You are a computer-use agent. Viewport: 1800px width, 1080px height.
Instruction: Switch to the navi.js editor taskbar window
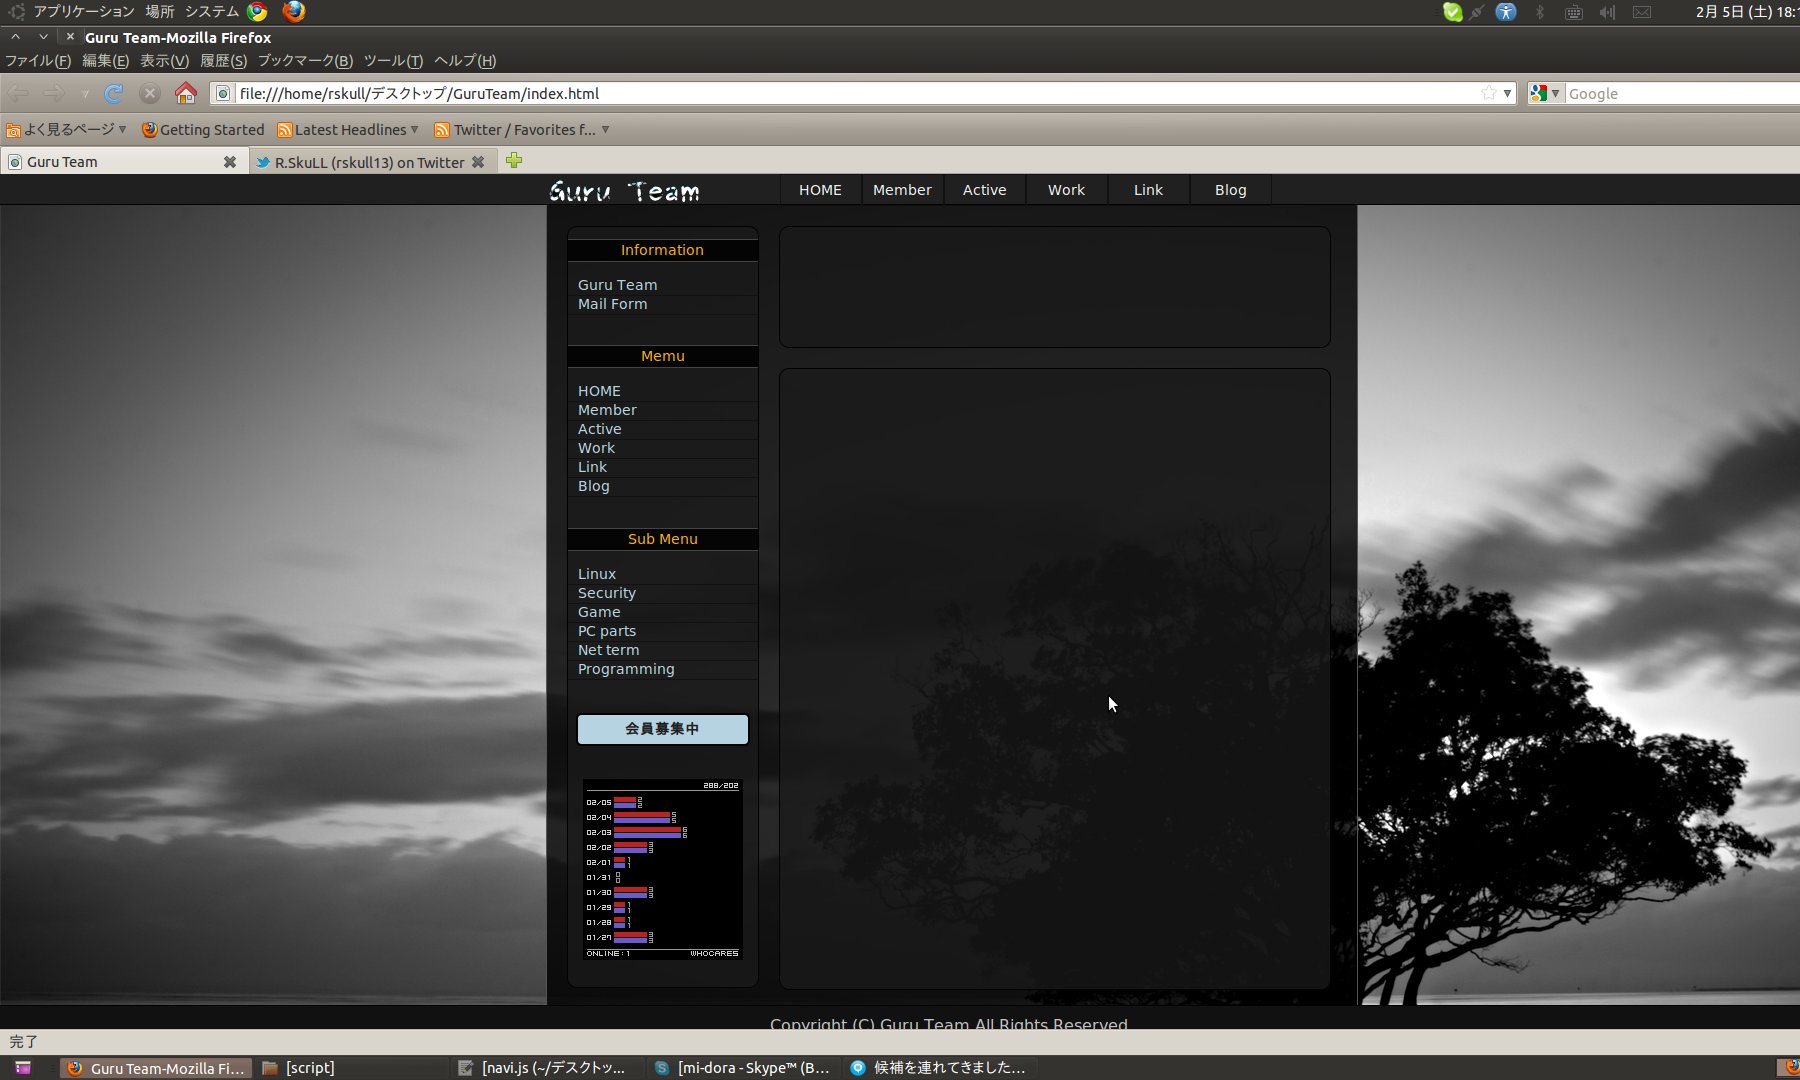tap(547, 1068)
